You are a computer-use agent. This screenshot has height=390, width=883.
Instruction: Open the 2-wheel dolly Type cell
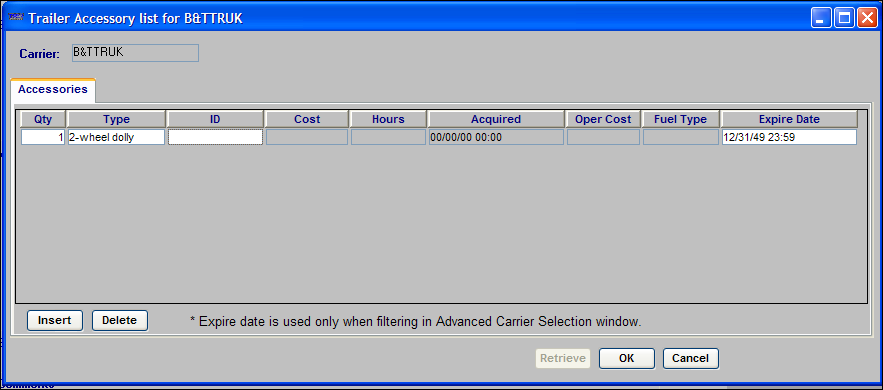pos(116,137)
